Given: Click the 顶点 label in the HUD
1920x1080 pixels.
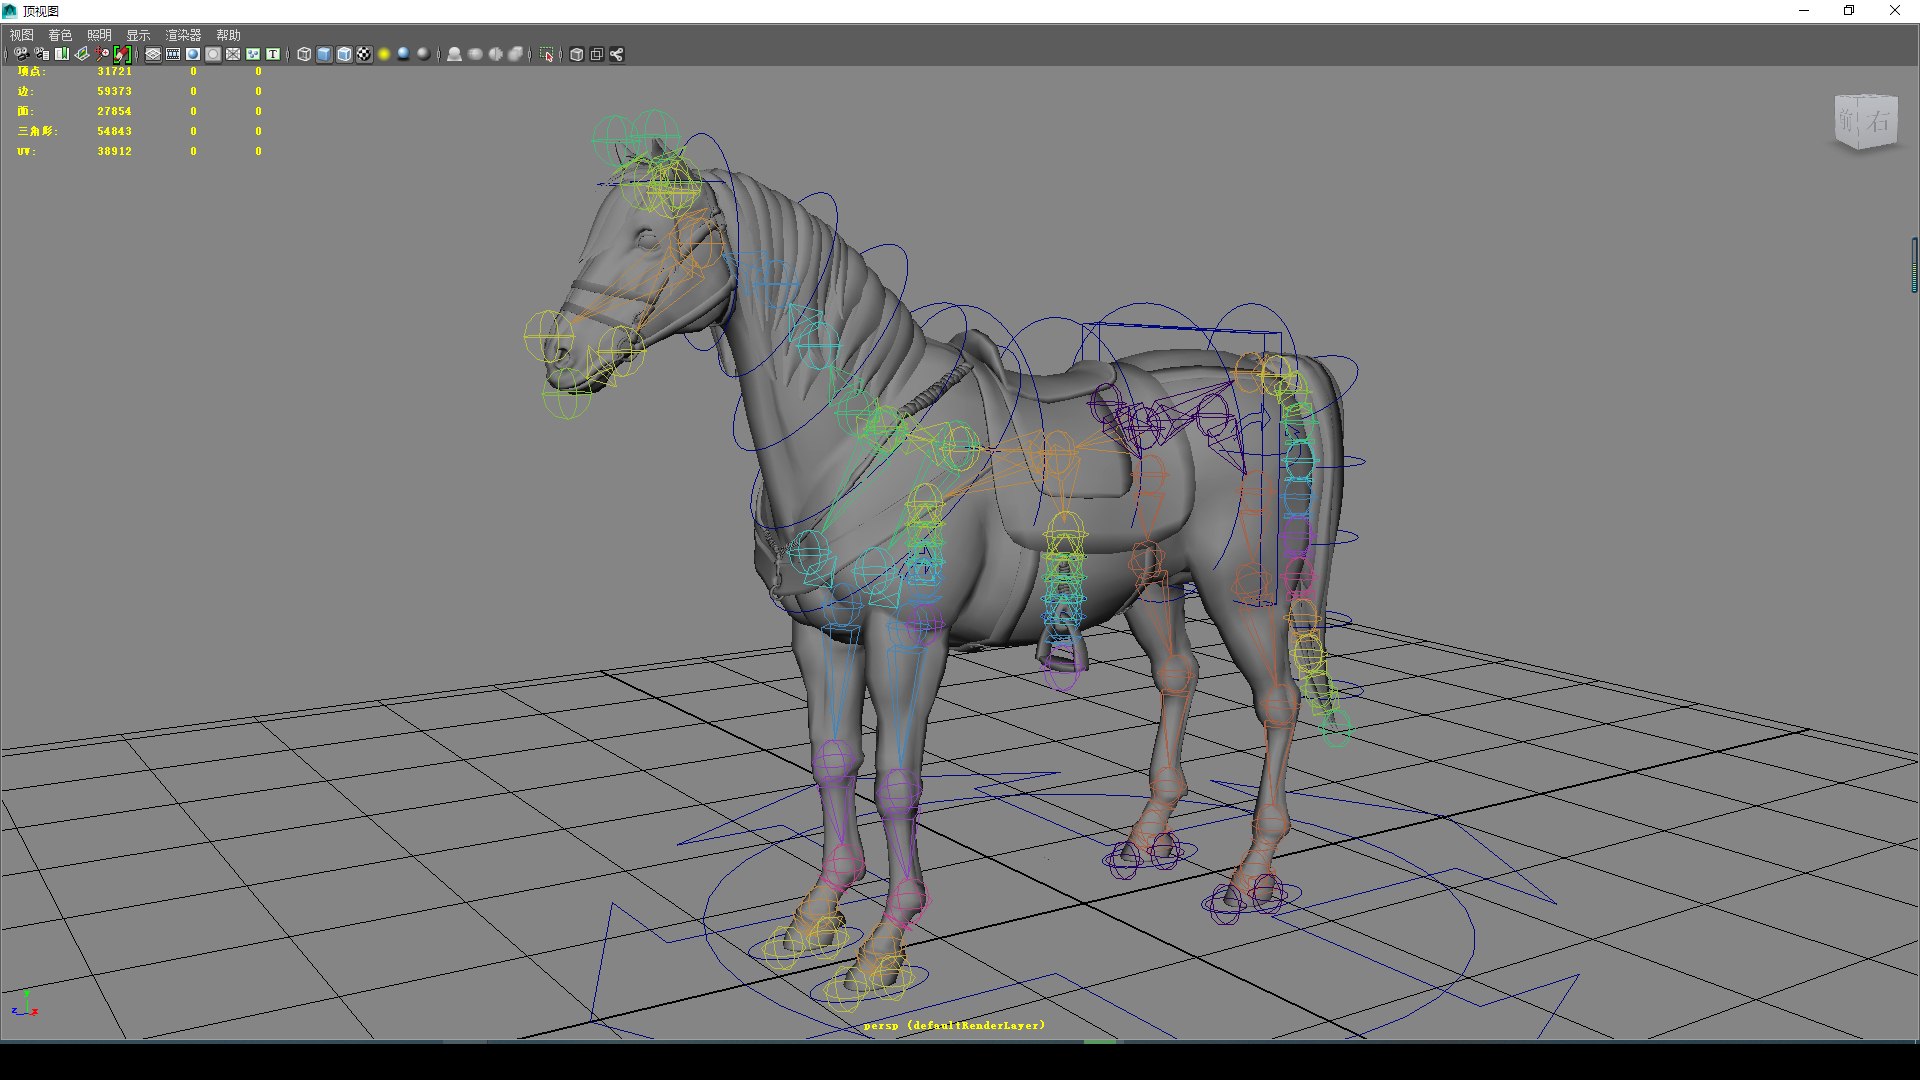Looking at the screenshot, I should (31, 71).
